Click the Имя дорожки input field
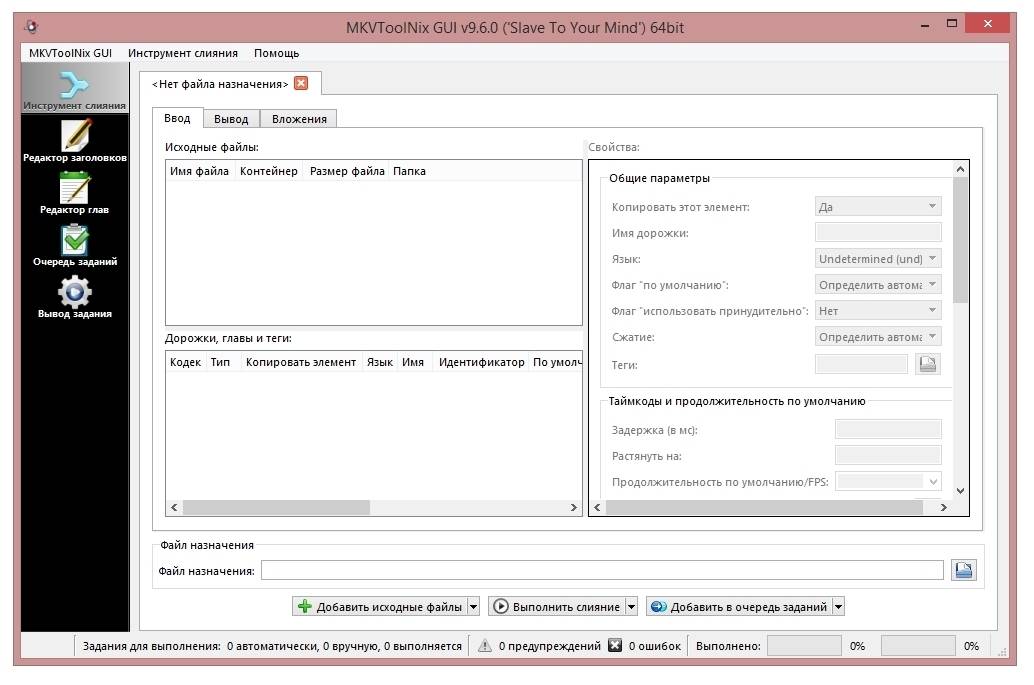1034x685 pixels. 878,232
